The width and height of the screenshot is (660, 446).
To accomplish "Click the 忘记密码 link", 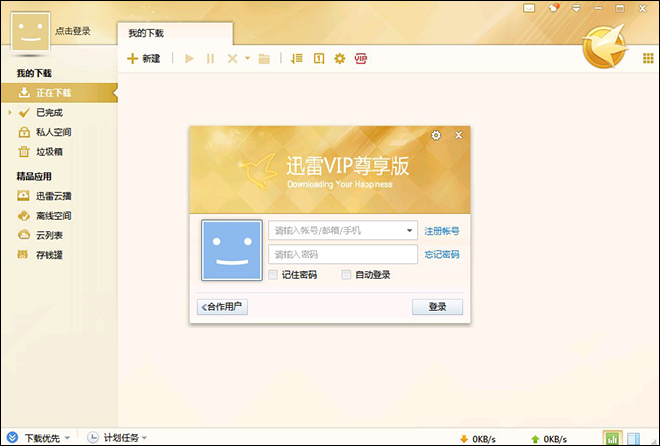I will pos(442,255).
